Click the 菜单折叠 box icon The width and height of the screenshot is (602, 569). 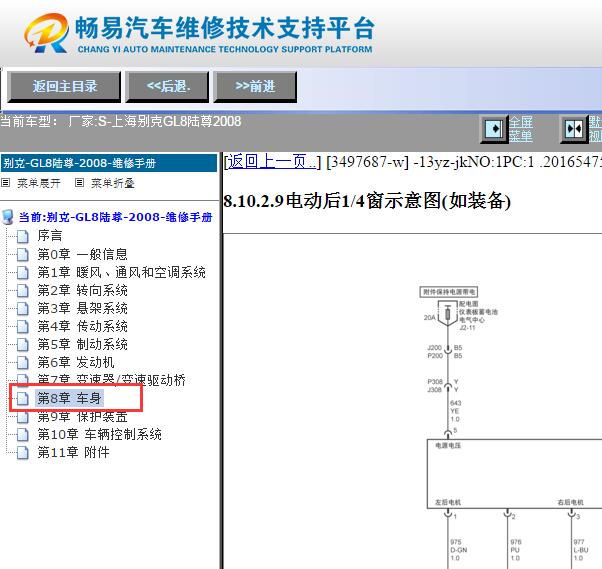pos(79,183)
